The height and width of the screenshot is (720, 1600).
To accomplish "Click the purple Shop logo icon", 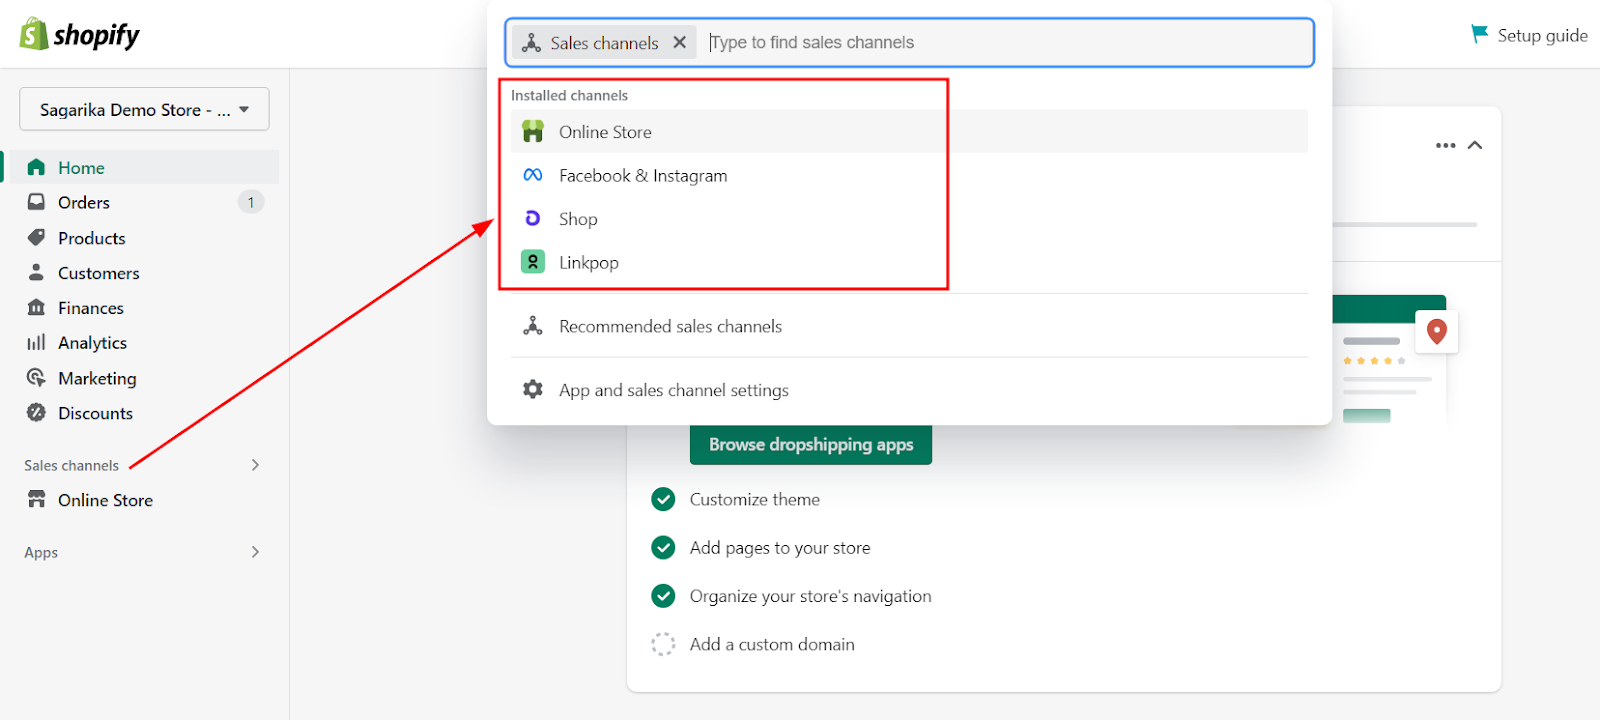I will coord(533,218).
